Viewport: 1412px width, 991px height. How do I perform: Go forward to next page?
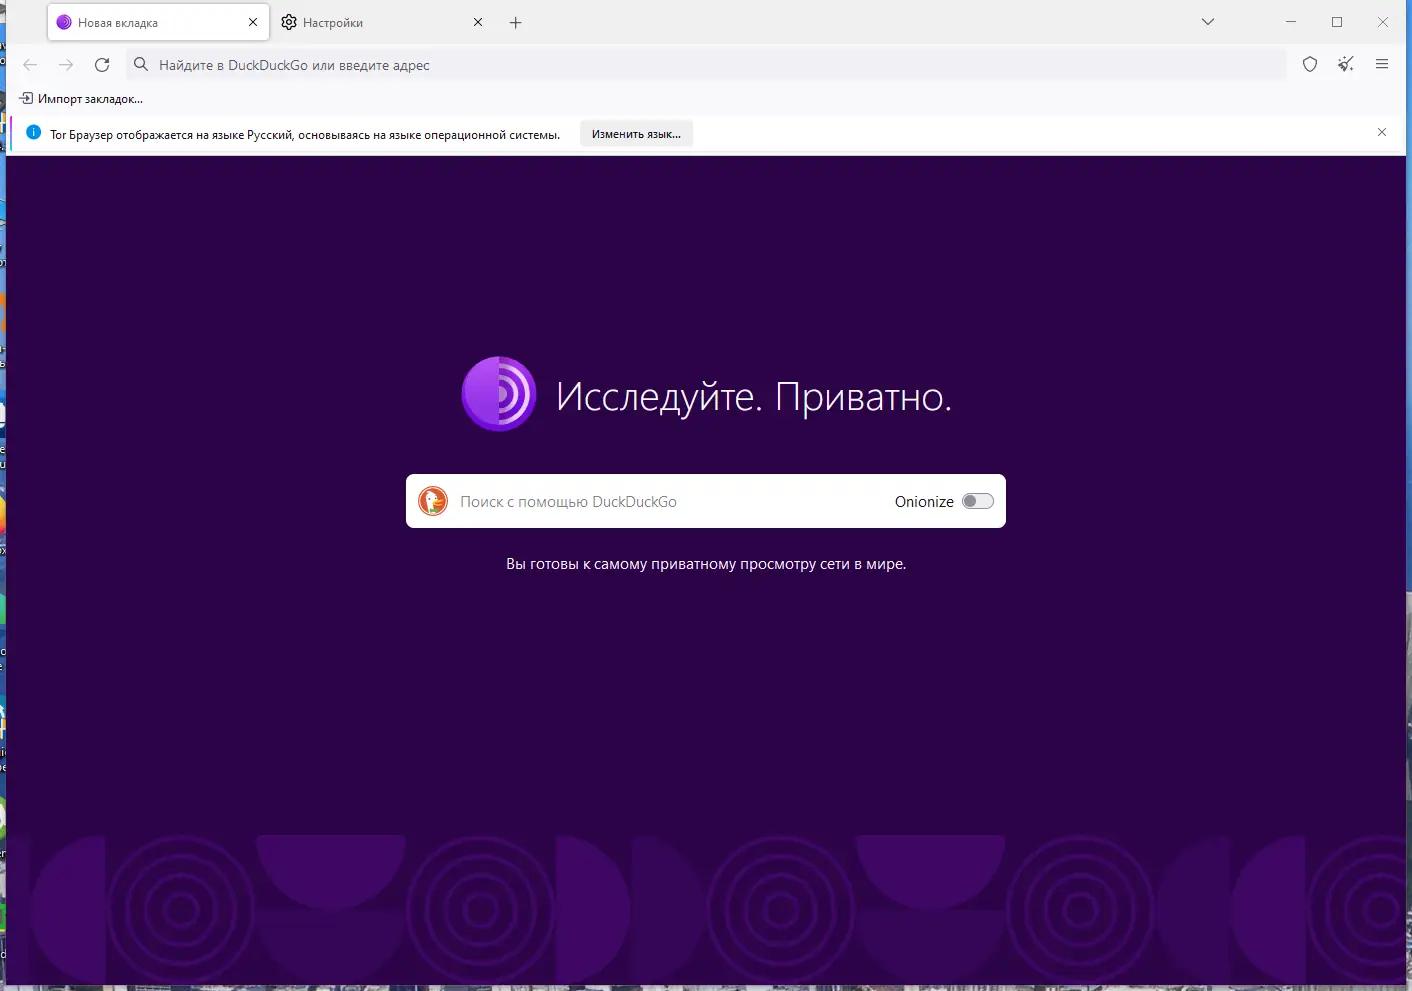(66, 65)
